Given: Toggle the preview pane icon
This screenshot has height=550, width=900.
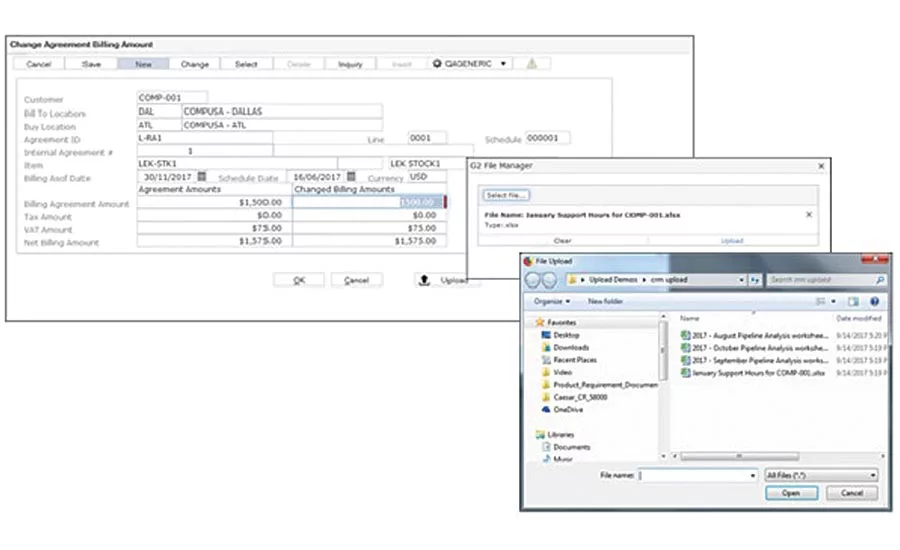Looking at the screenshot, I should (x=854, y=301).
